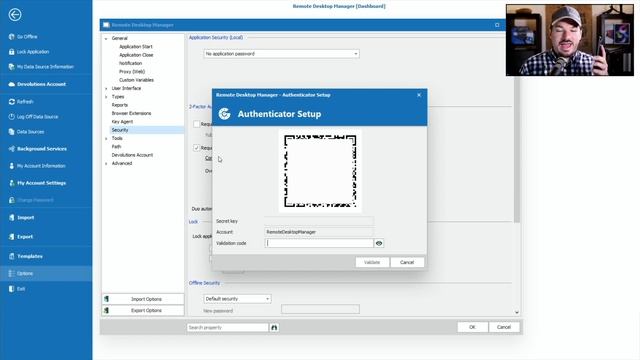Image resolution: width=640 pixels, height=360 pixels.
Task: Open the Data Sources icon
Action: click(x=11, y=132)
